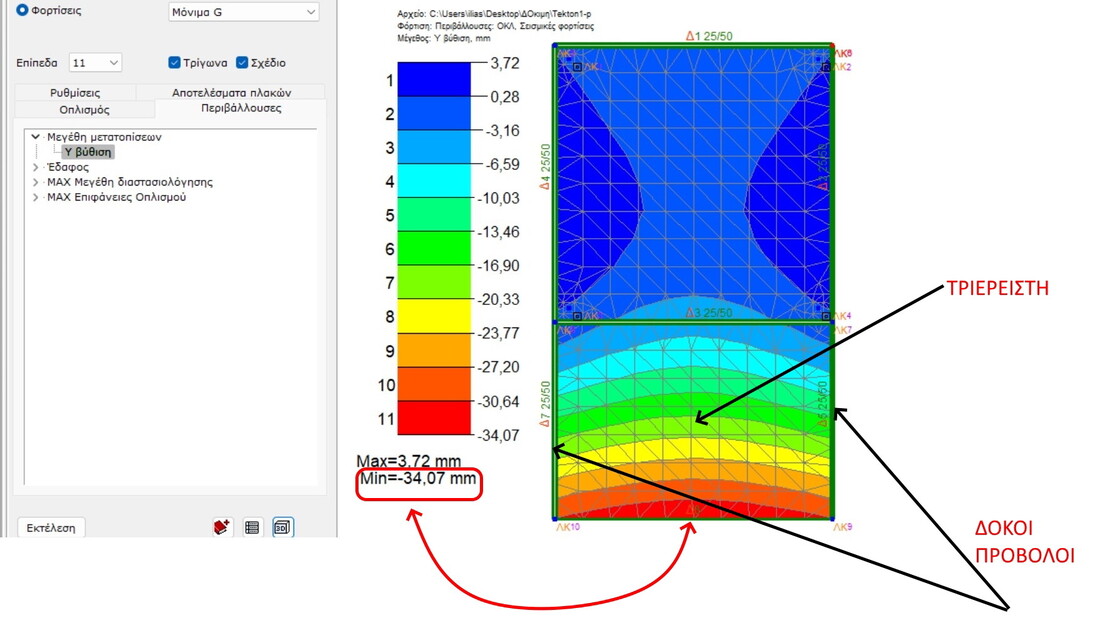Select the Υ βύθιση tree item
Image resolution: width=1100 pixels, height=618 pixels.
point(88,152)
